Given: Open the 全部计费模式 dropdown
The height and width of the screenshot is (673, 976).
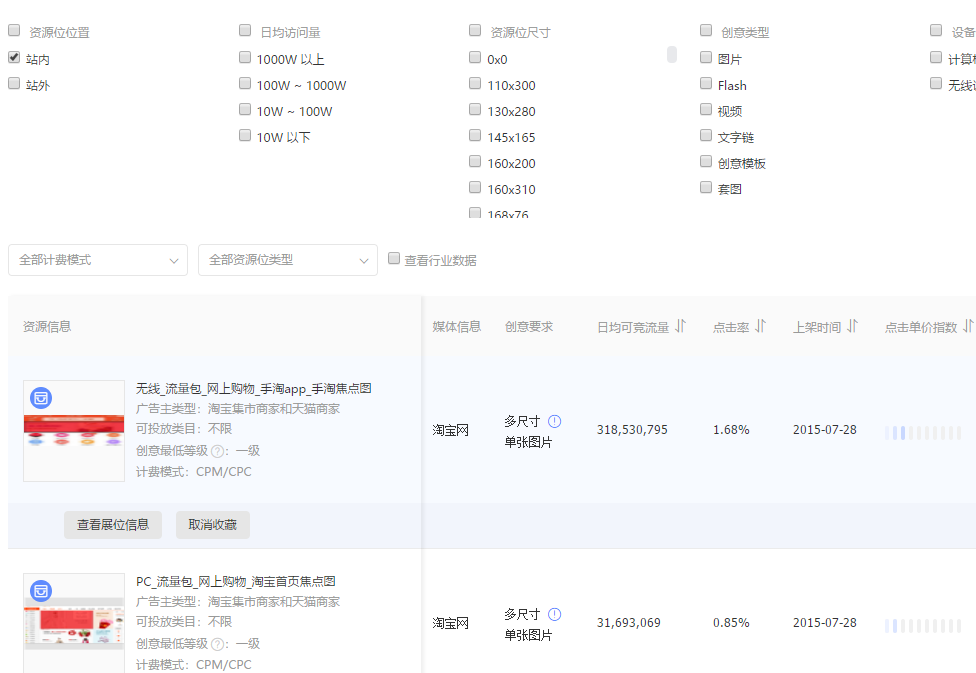Looking at the screenshot, I should pyautogui.click(x=98, y=260).
